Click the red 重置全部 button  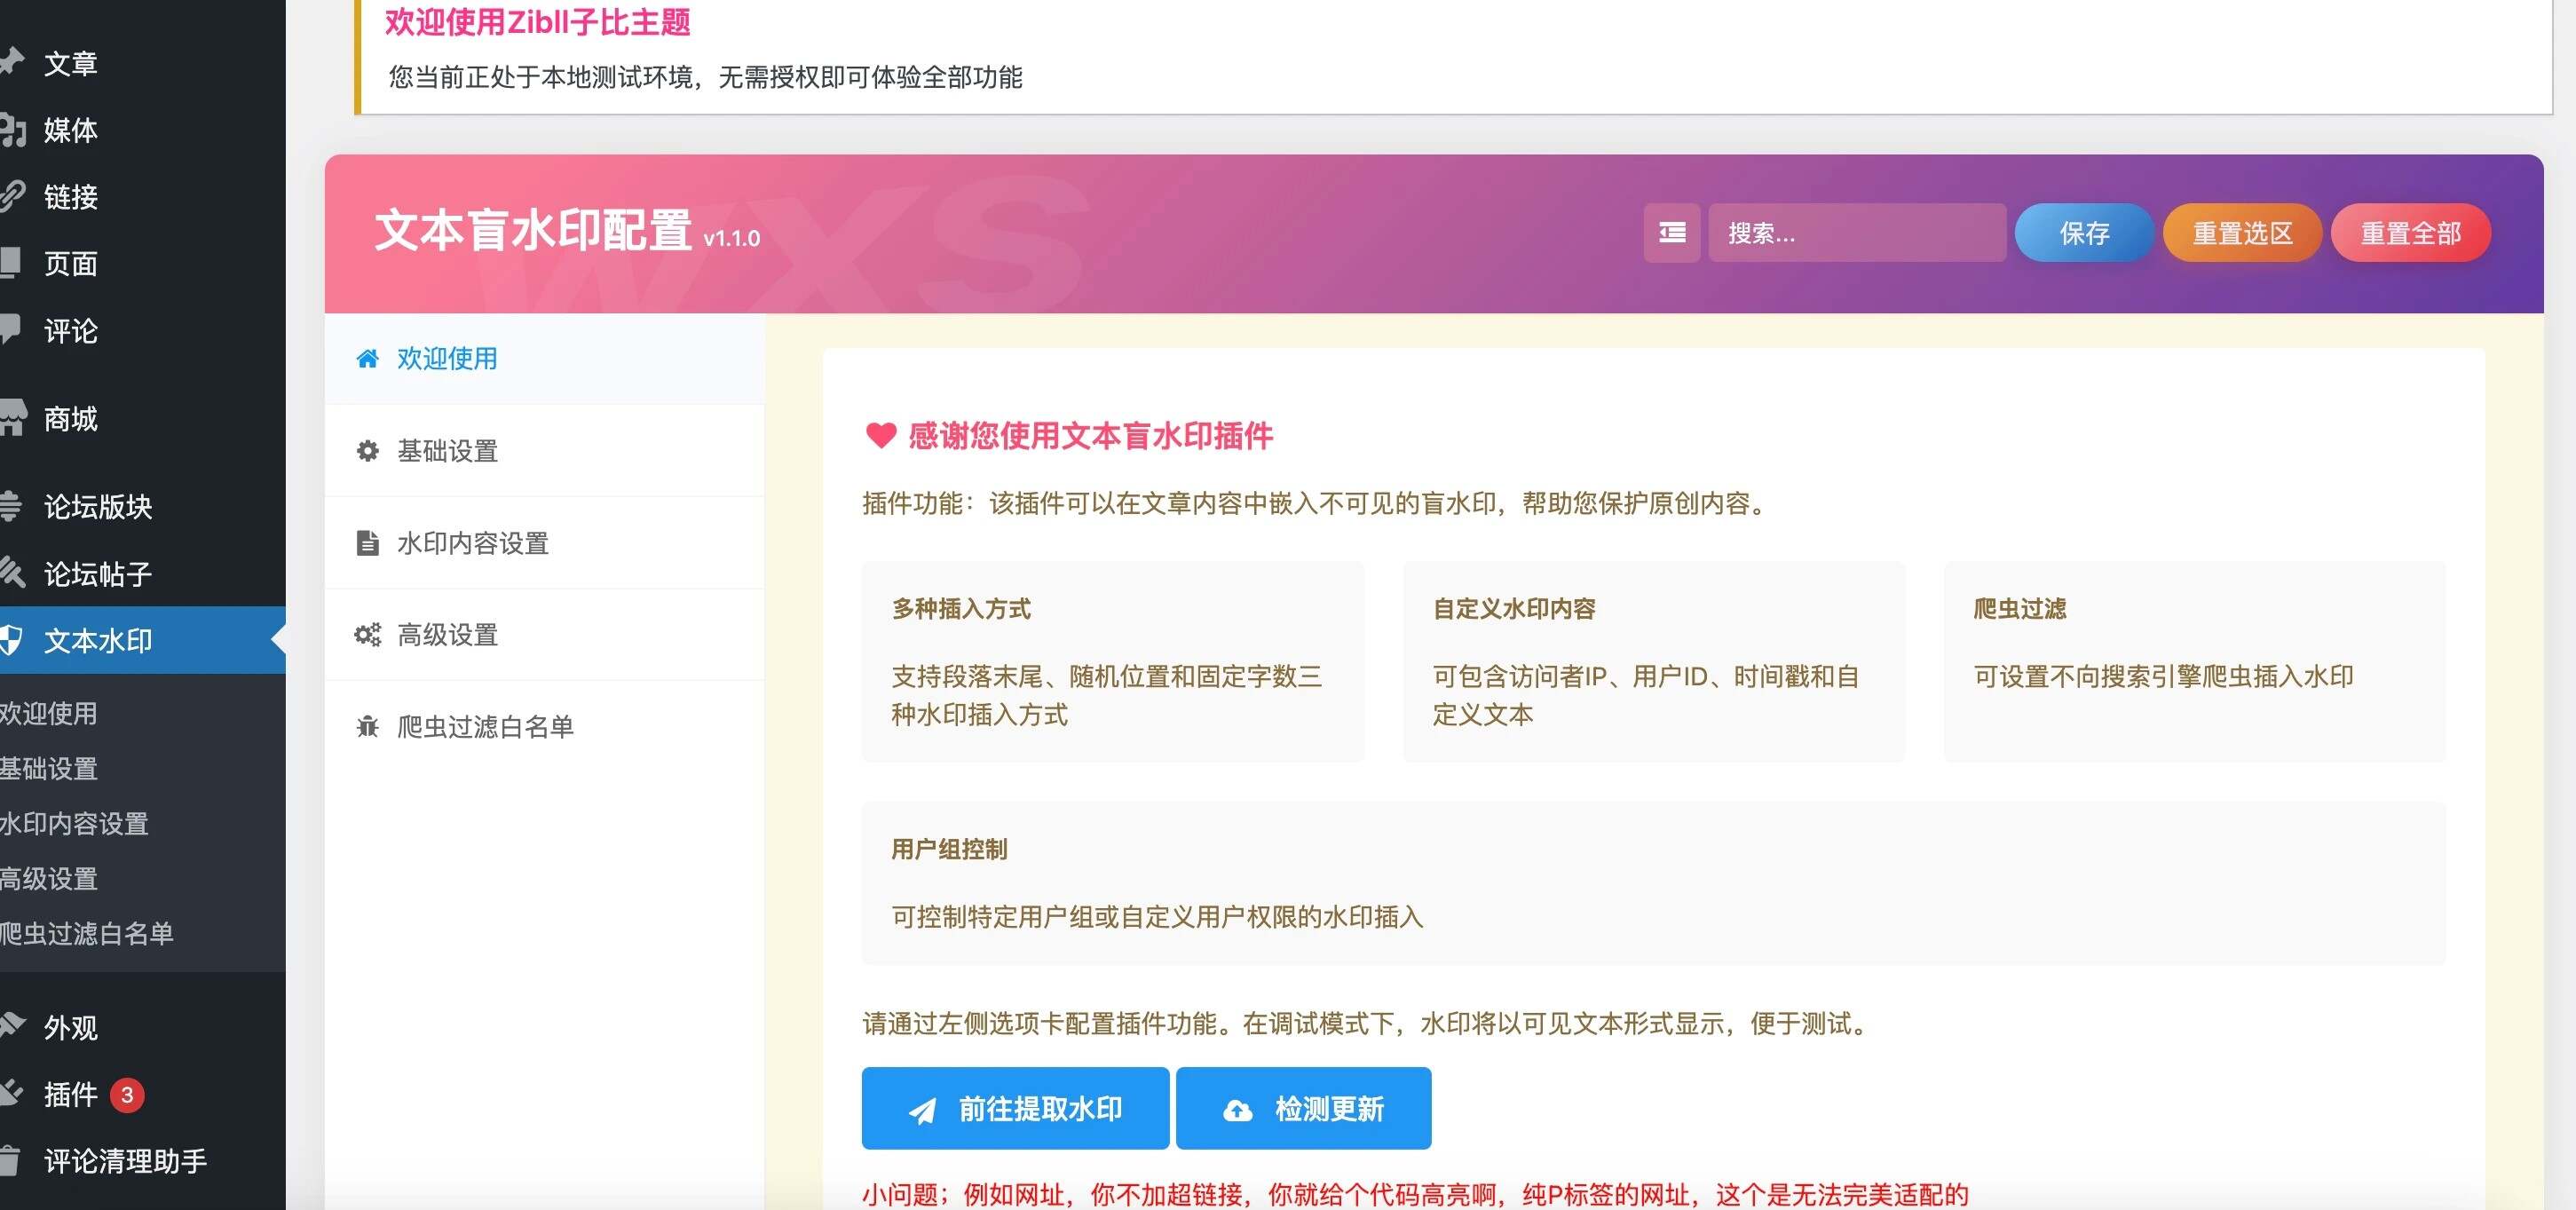(x=2410, y=233)
